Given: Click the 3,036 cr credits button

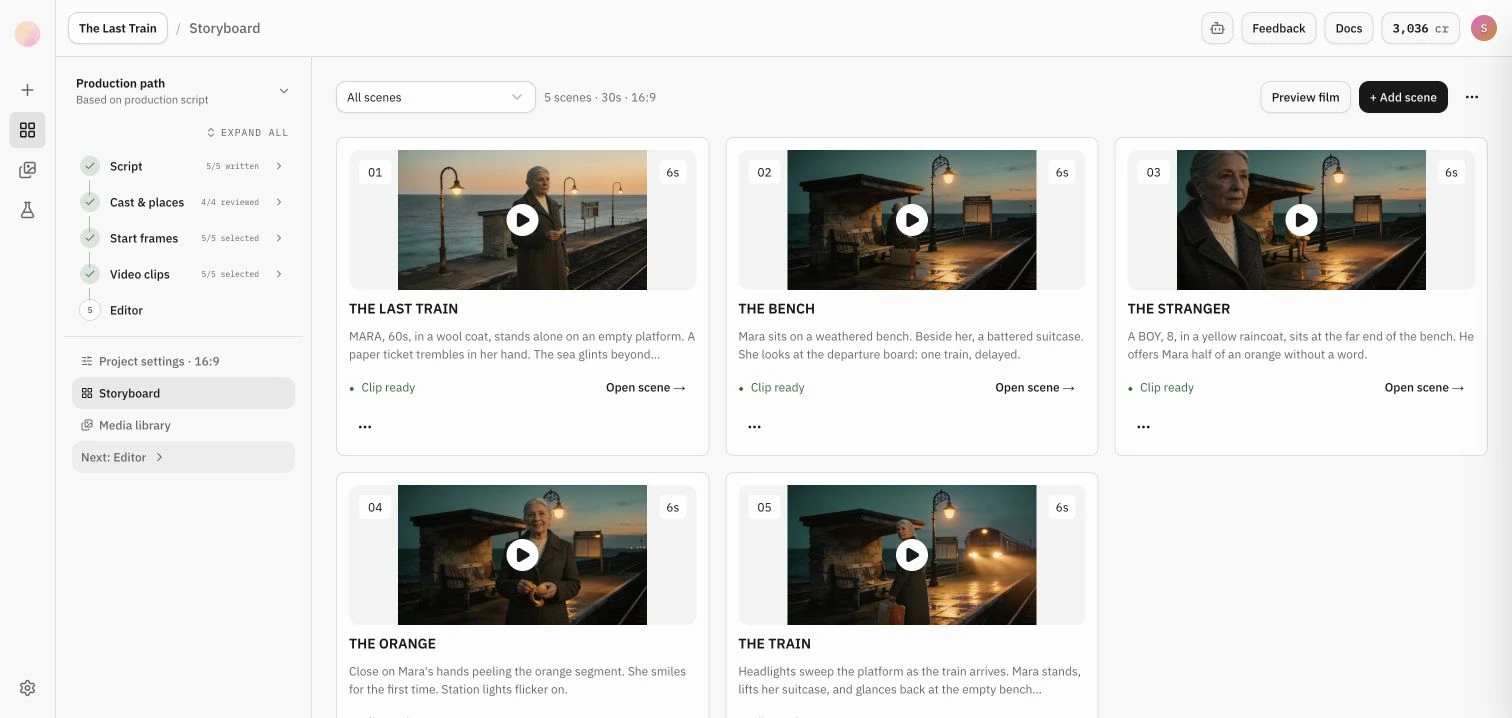Looking at the screenshot, I should pos(1420,28).
